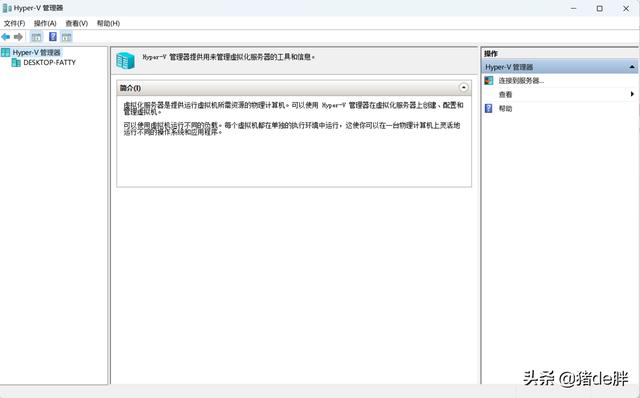
Task: Open the 查看(V) menu
Action: point(77,23)
